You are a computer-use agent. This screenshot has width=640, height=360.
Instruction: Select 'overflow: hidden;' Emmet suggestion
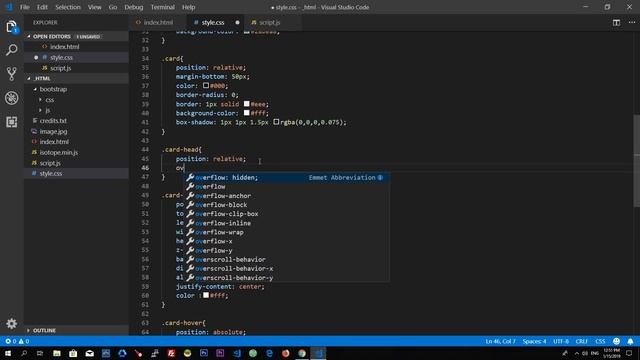[x=286, y=178]
